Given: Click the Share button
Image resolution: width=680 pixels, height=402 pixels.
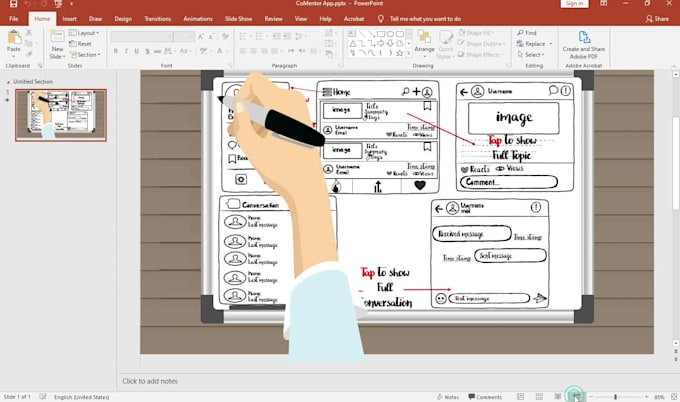Looking at the screenshot, I should [x=657, y=19].
